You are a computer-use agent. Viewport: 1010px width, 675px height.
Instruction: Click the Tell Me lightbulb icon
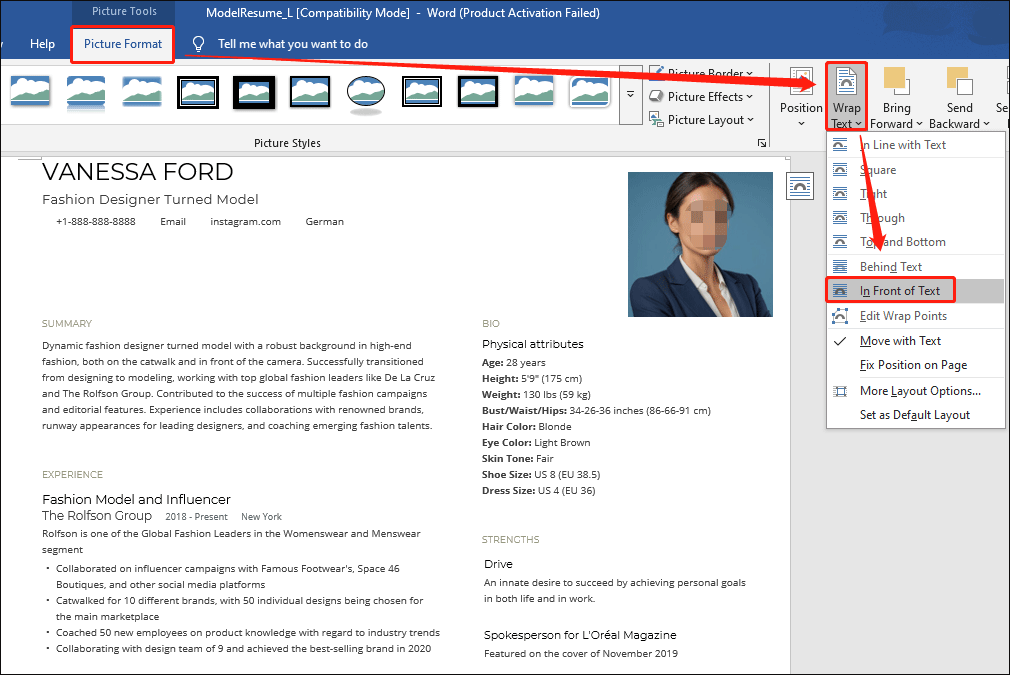(197, 43)
